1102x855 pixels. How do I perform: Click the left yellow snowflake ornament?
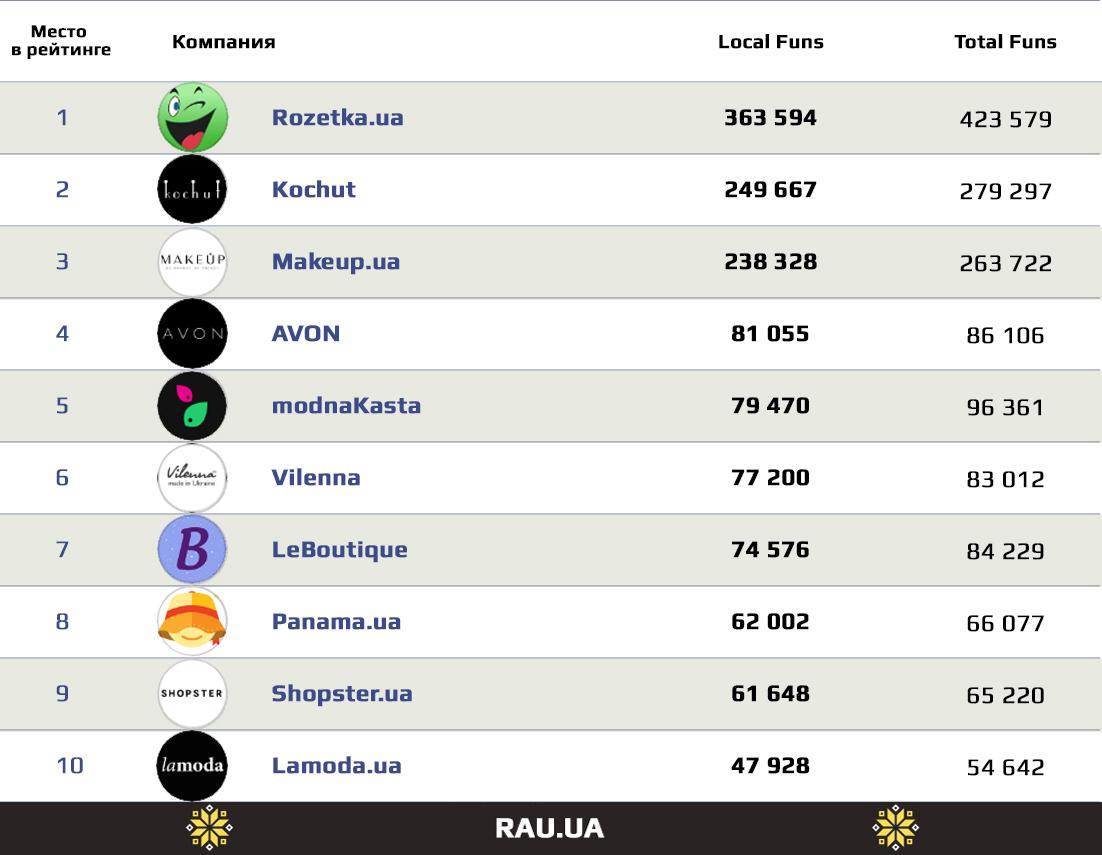click(x=209, y=828)
